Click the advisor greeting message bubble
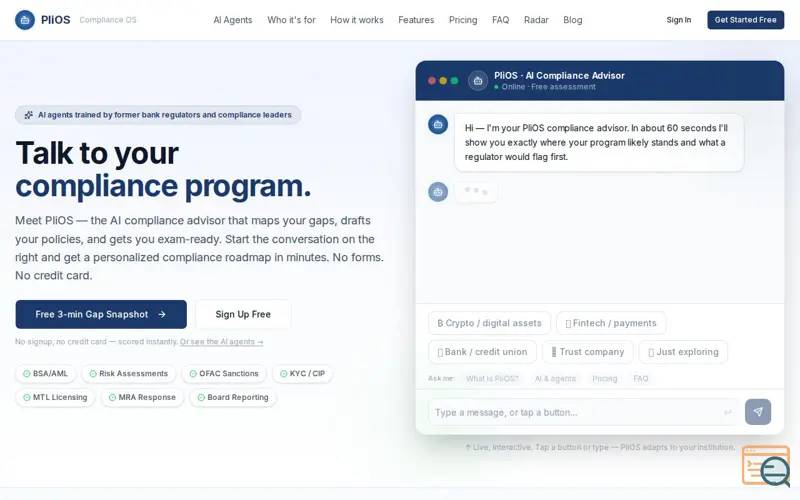Viewport: 800px width, 500px height. (599, 142)
